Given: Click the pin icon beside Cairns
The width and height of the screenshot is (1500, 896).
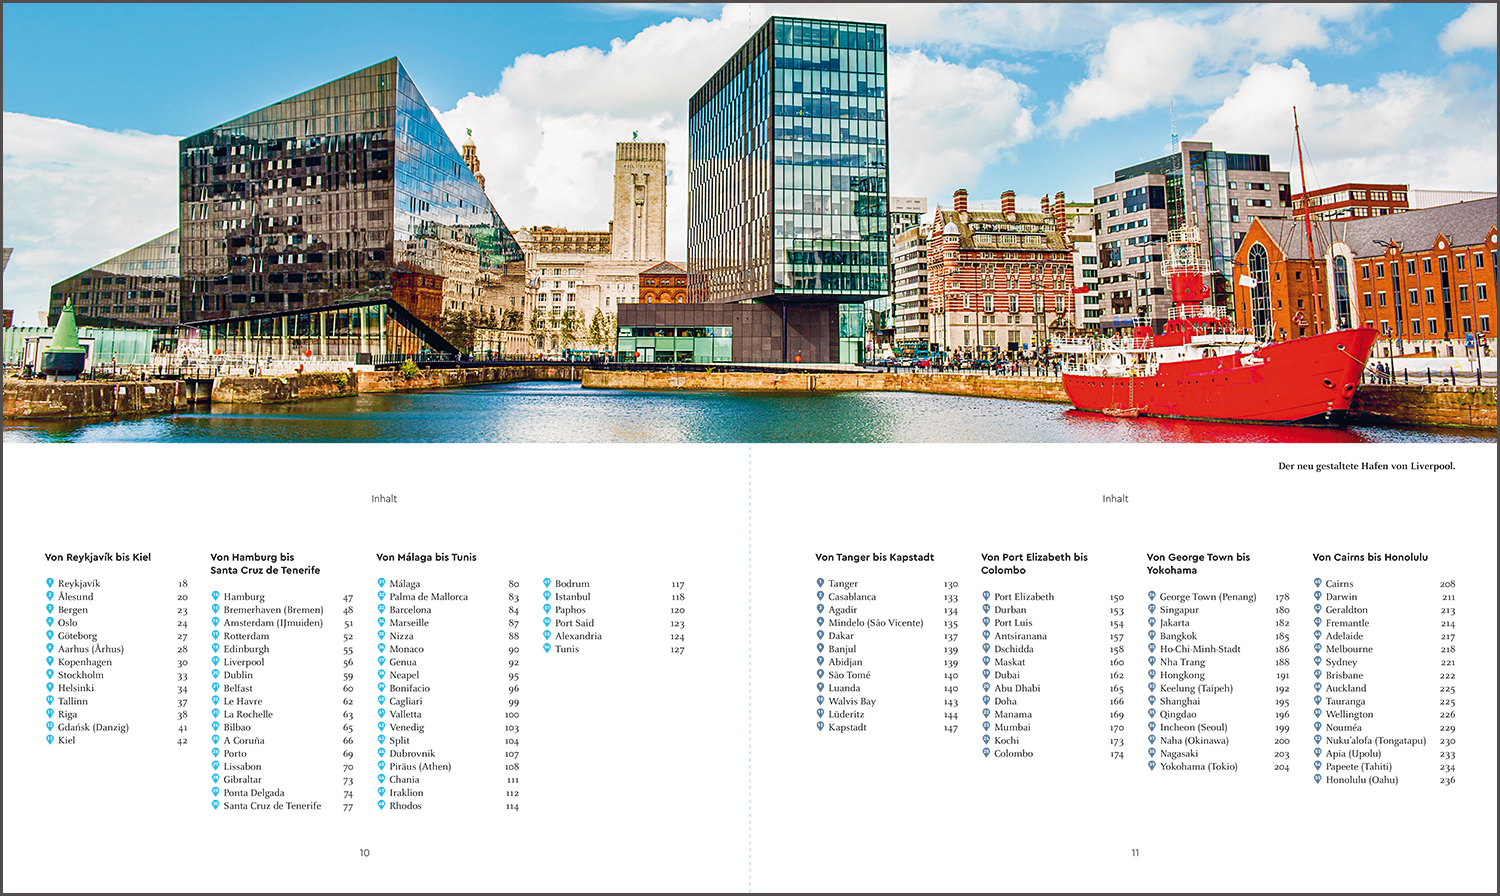Looking at the screenshot, I should [1318, 583].
